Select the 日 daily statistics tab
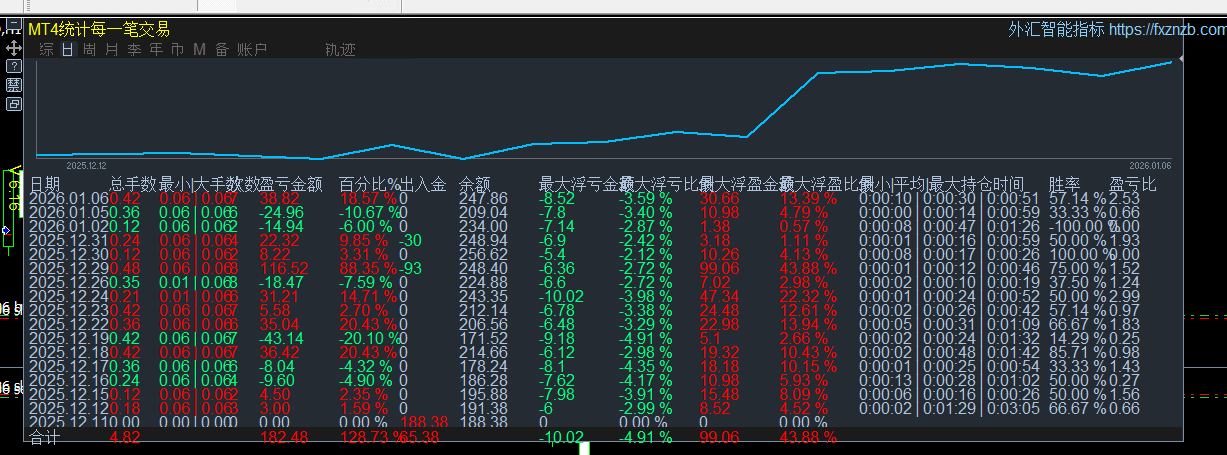 [68, 49]
